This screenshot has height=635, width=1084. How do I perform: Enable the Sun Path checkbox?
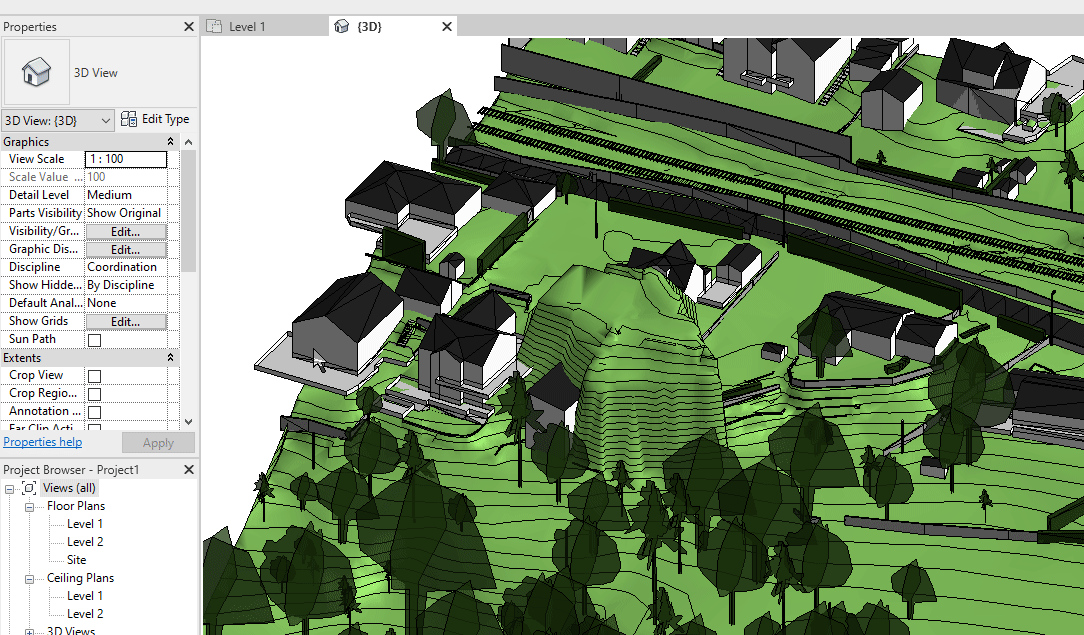pyautogui.click(x=95, y=340)
